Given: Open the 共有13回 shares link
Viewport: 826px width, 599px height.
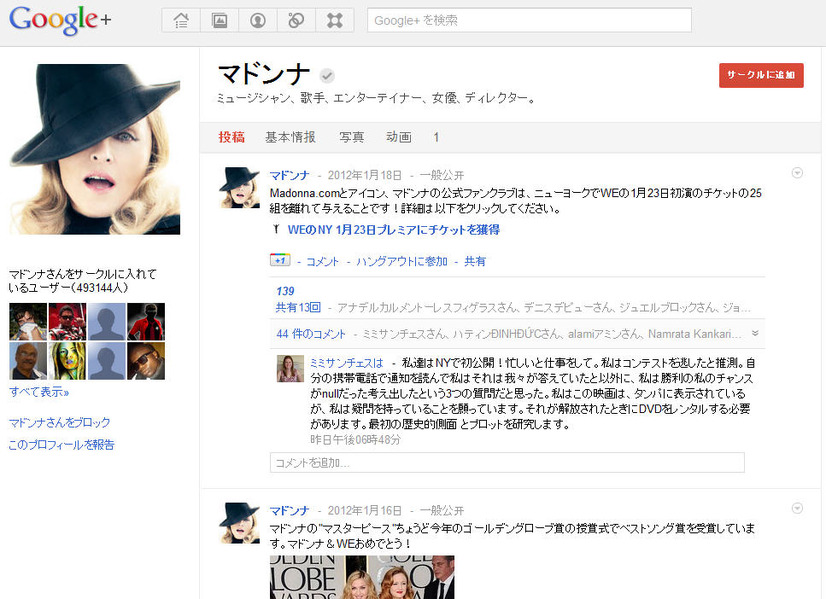Looking at the screenshot, I should point(298,307).
